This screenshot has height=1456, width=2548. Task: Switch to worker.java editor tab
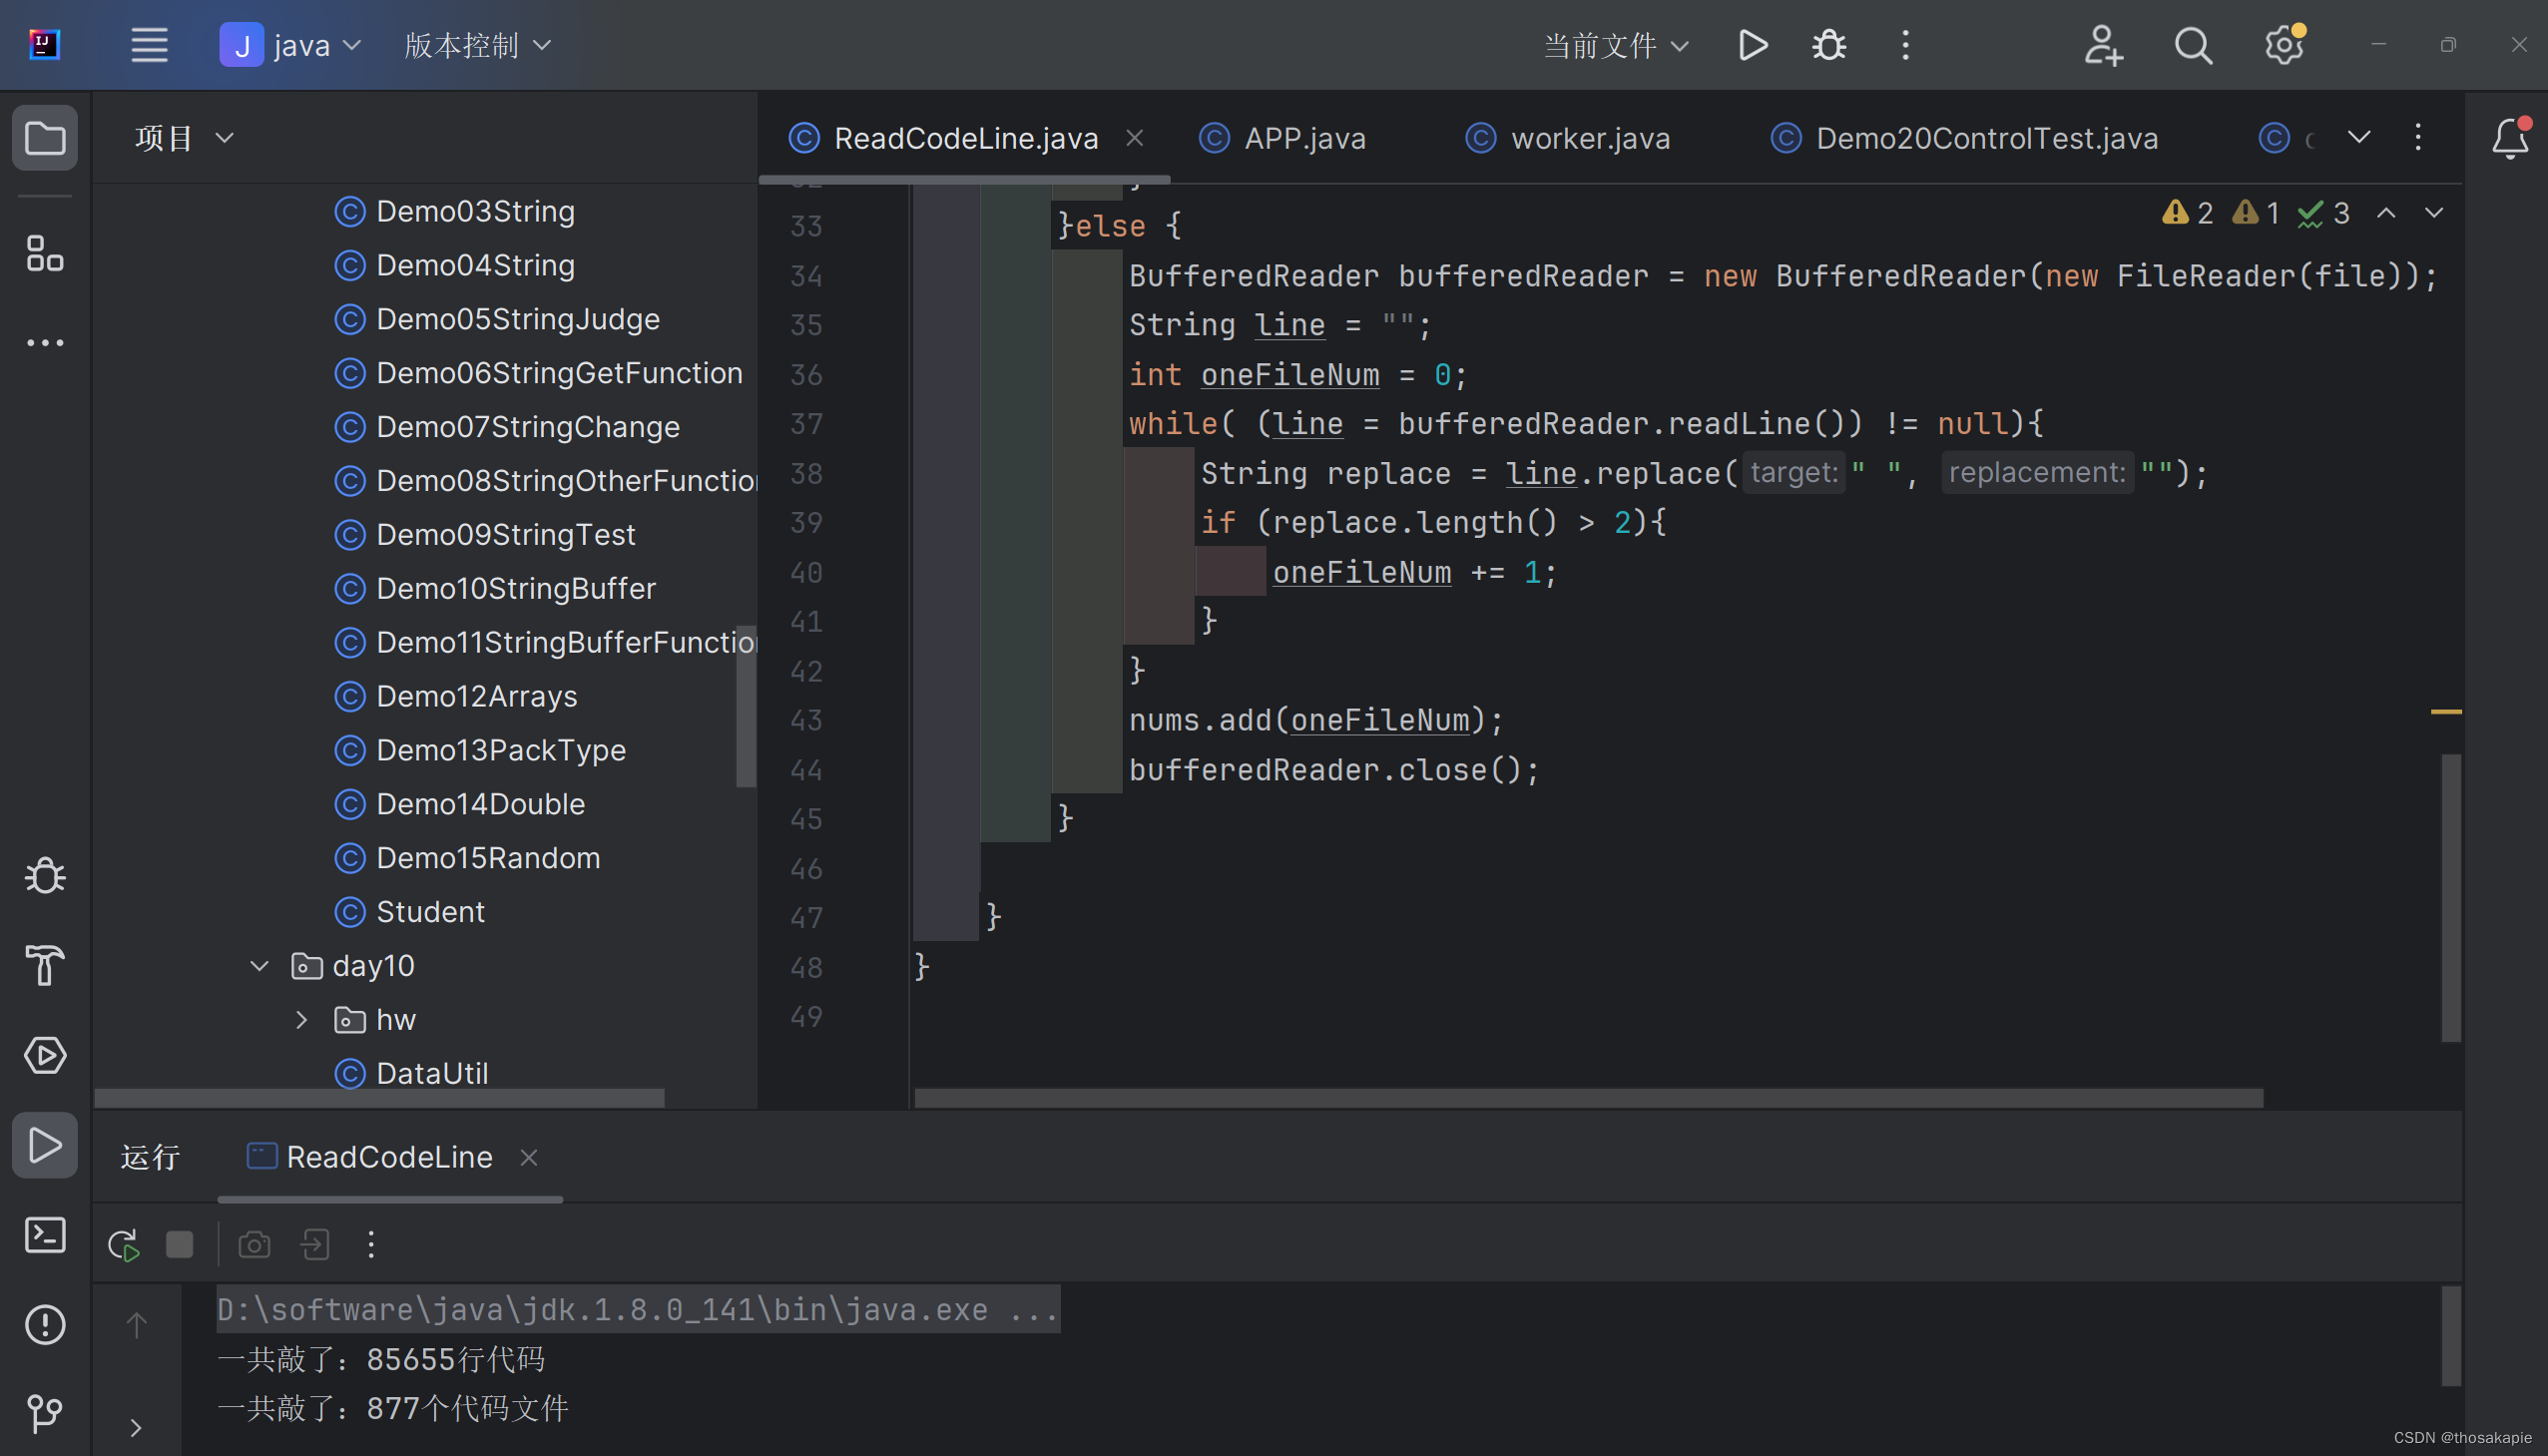click(x=1568, y=138)
